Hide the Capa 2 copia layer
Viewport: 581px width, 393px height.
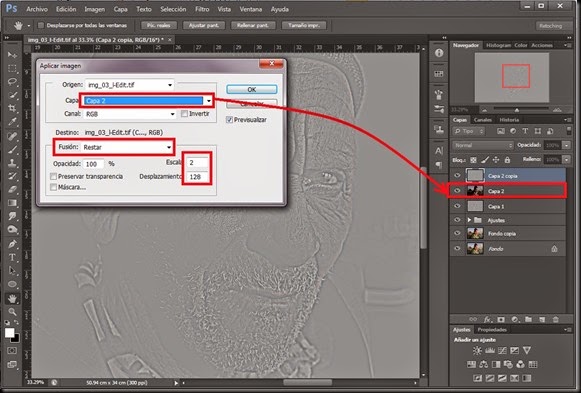pyautogui.click(x=457, y=176)
